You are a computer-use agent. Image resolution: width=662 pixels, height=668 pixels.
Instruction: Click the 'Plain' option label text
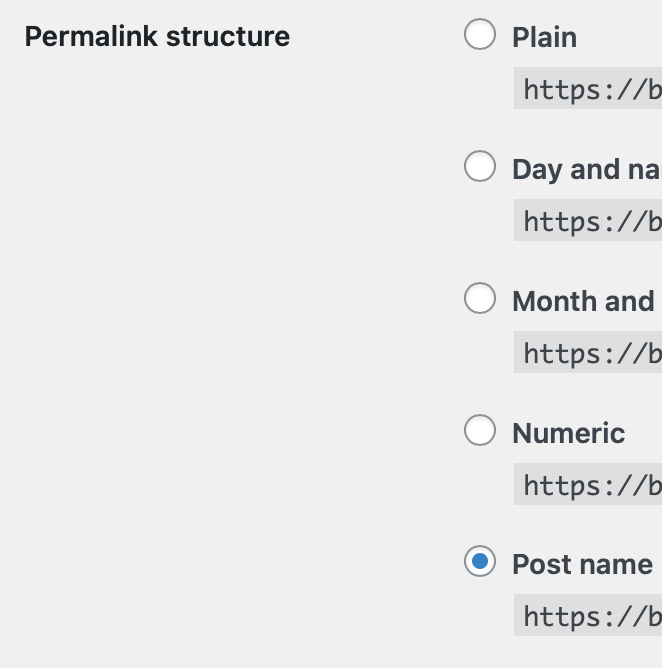tap(544, 37)
